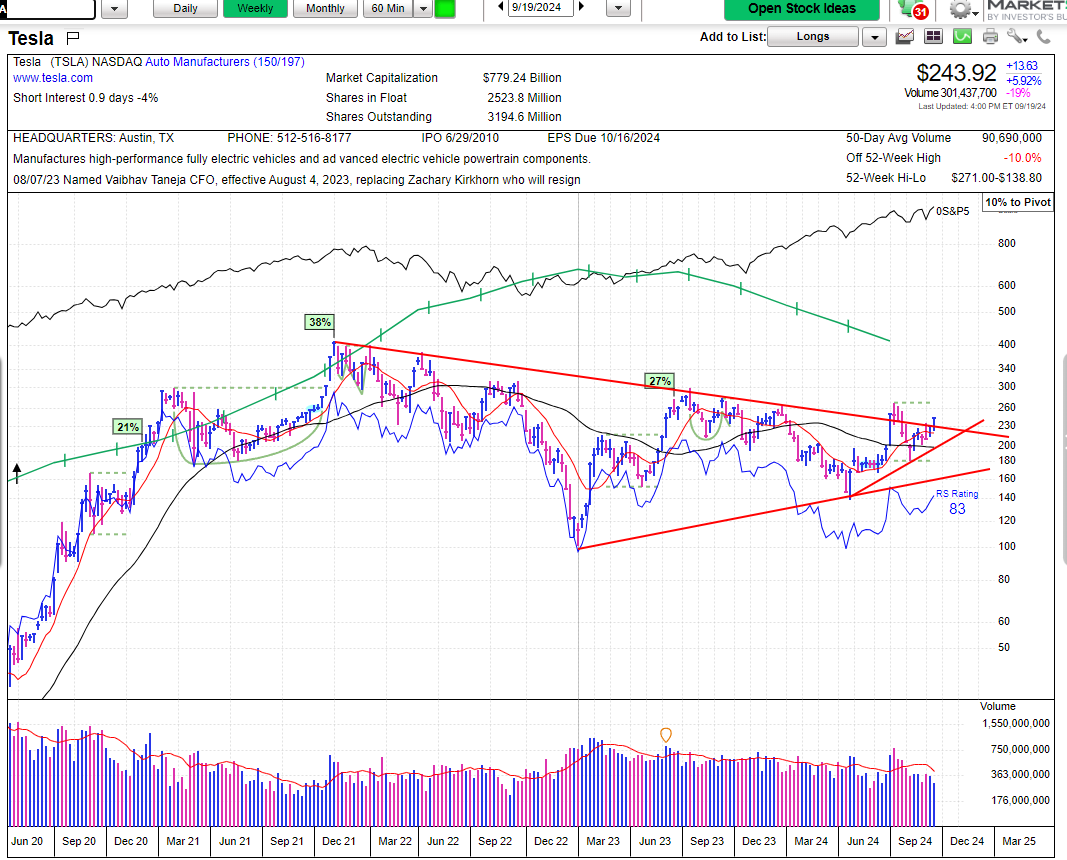Click the 21% gain label on chart
Screen dimensions: 1067x860
pyautogui.click(x=127, y=427)
